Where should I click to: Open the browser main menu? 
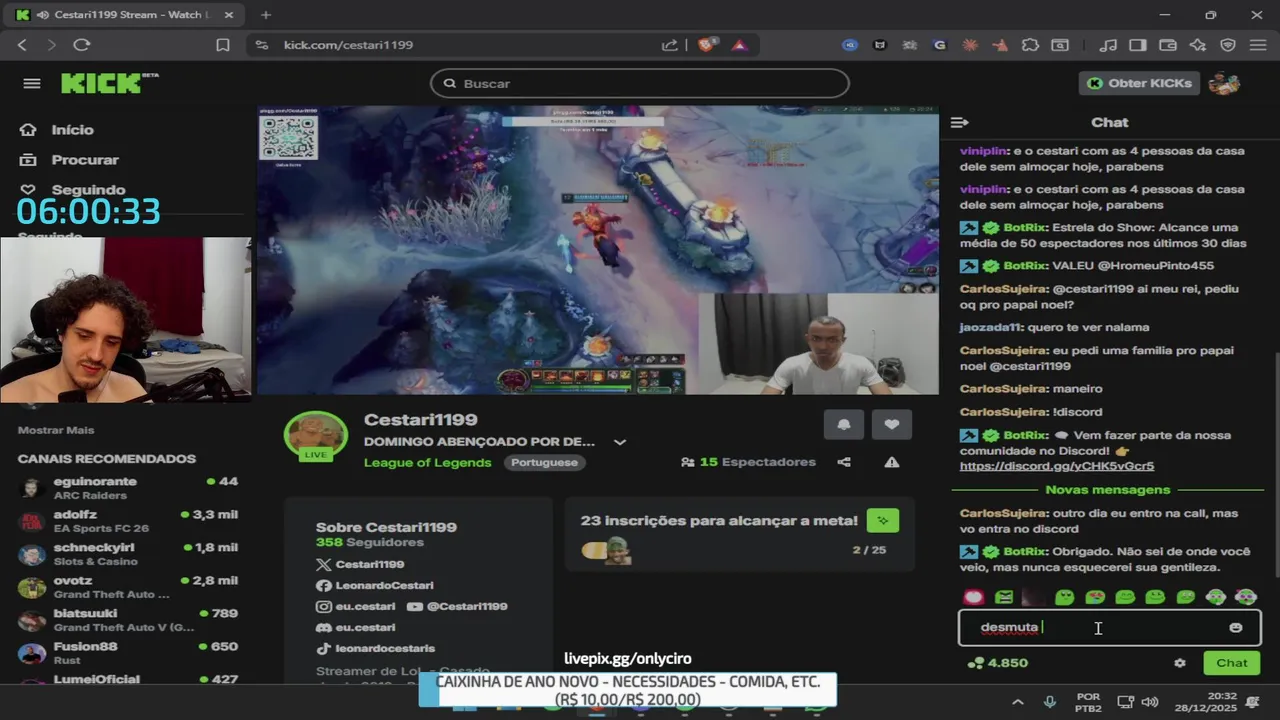pyautogui.click(x=1258, y=45)
